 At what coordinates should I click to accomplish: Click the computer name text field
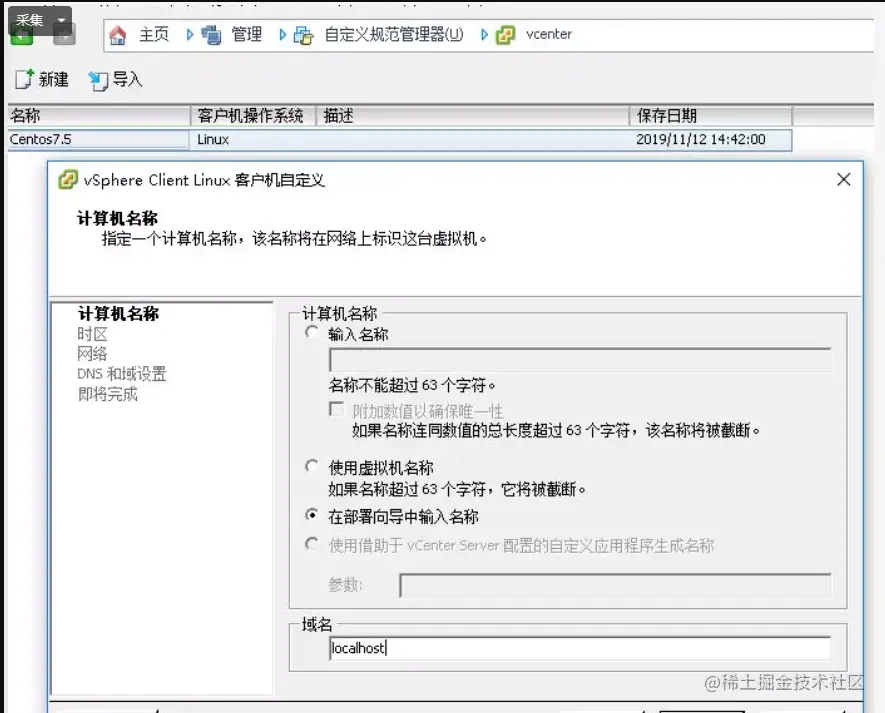pyautogui.click(x=580, y=360)
